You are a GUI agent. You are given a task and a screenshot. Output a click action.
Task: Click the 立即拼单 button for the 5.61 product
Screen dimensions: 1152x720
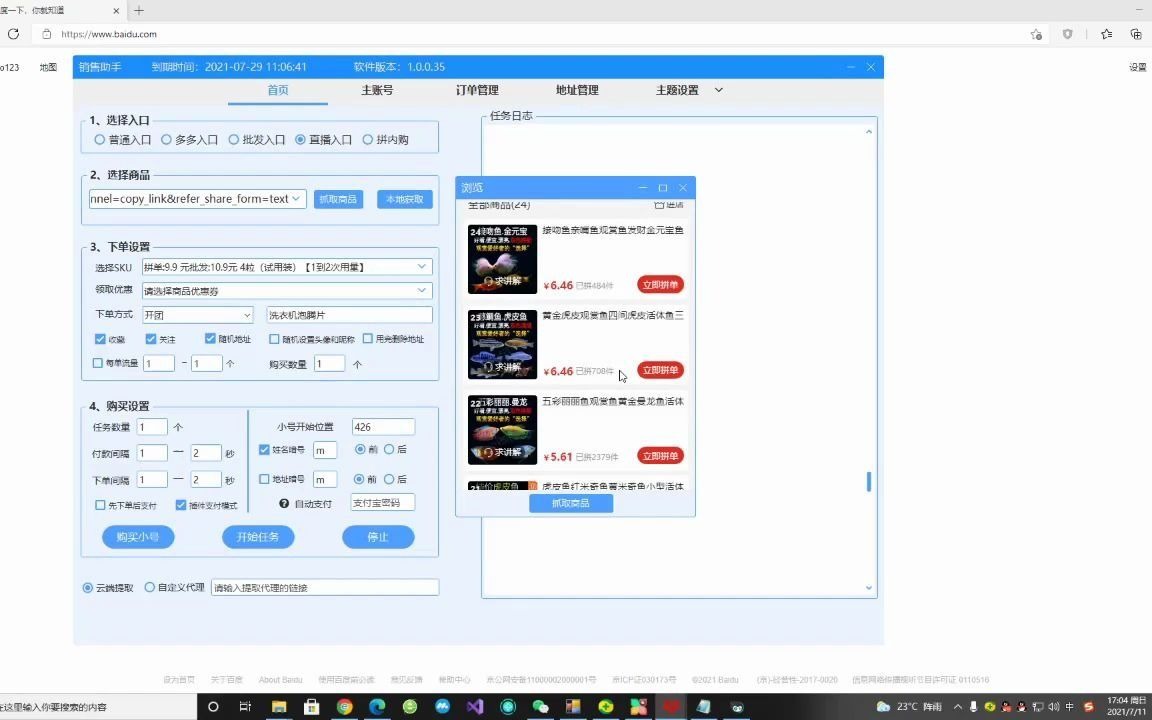pos(659,455)
